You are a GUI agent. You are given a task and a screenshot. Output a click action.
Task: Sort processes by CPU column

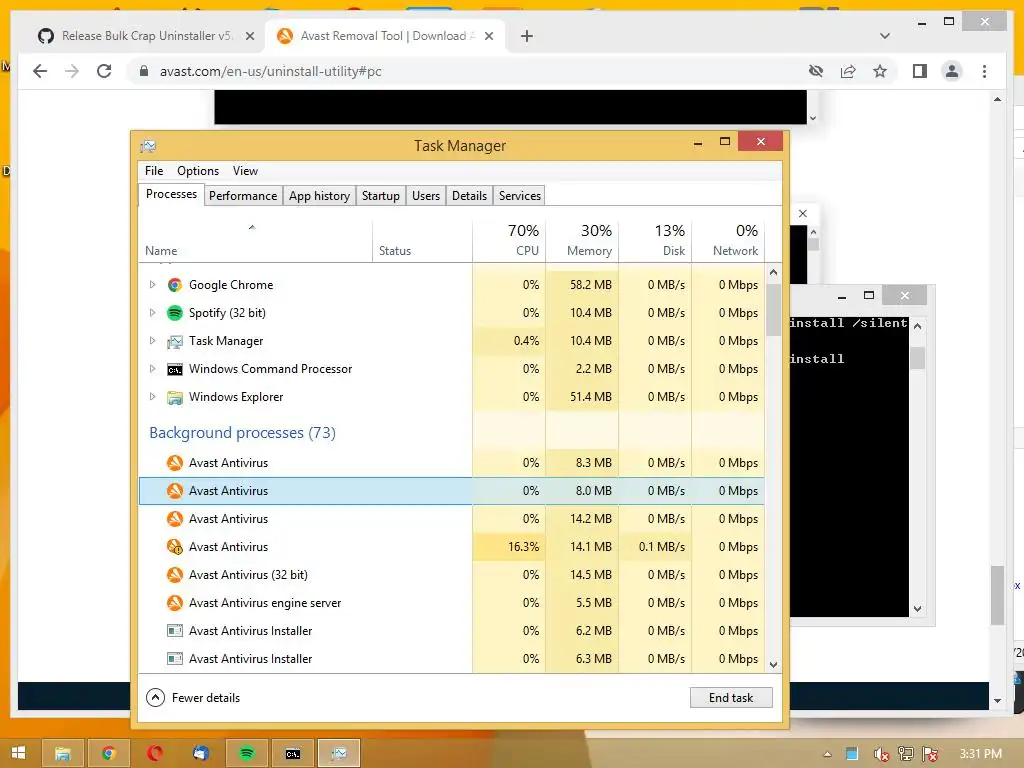[509, 240]
